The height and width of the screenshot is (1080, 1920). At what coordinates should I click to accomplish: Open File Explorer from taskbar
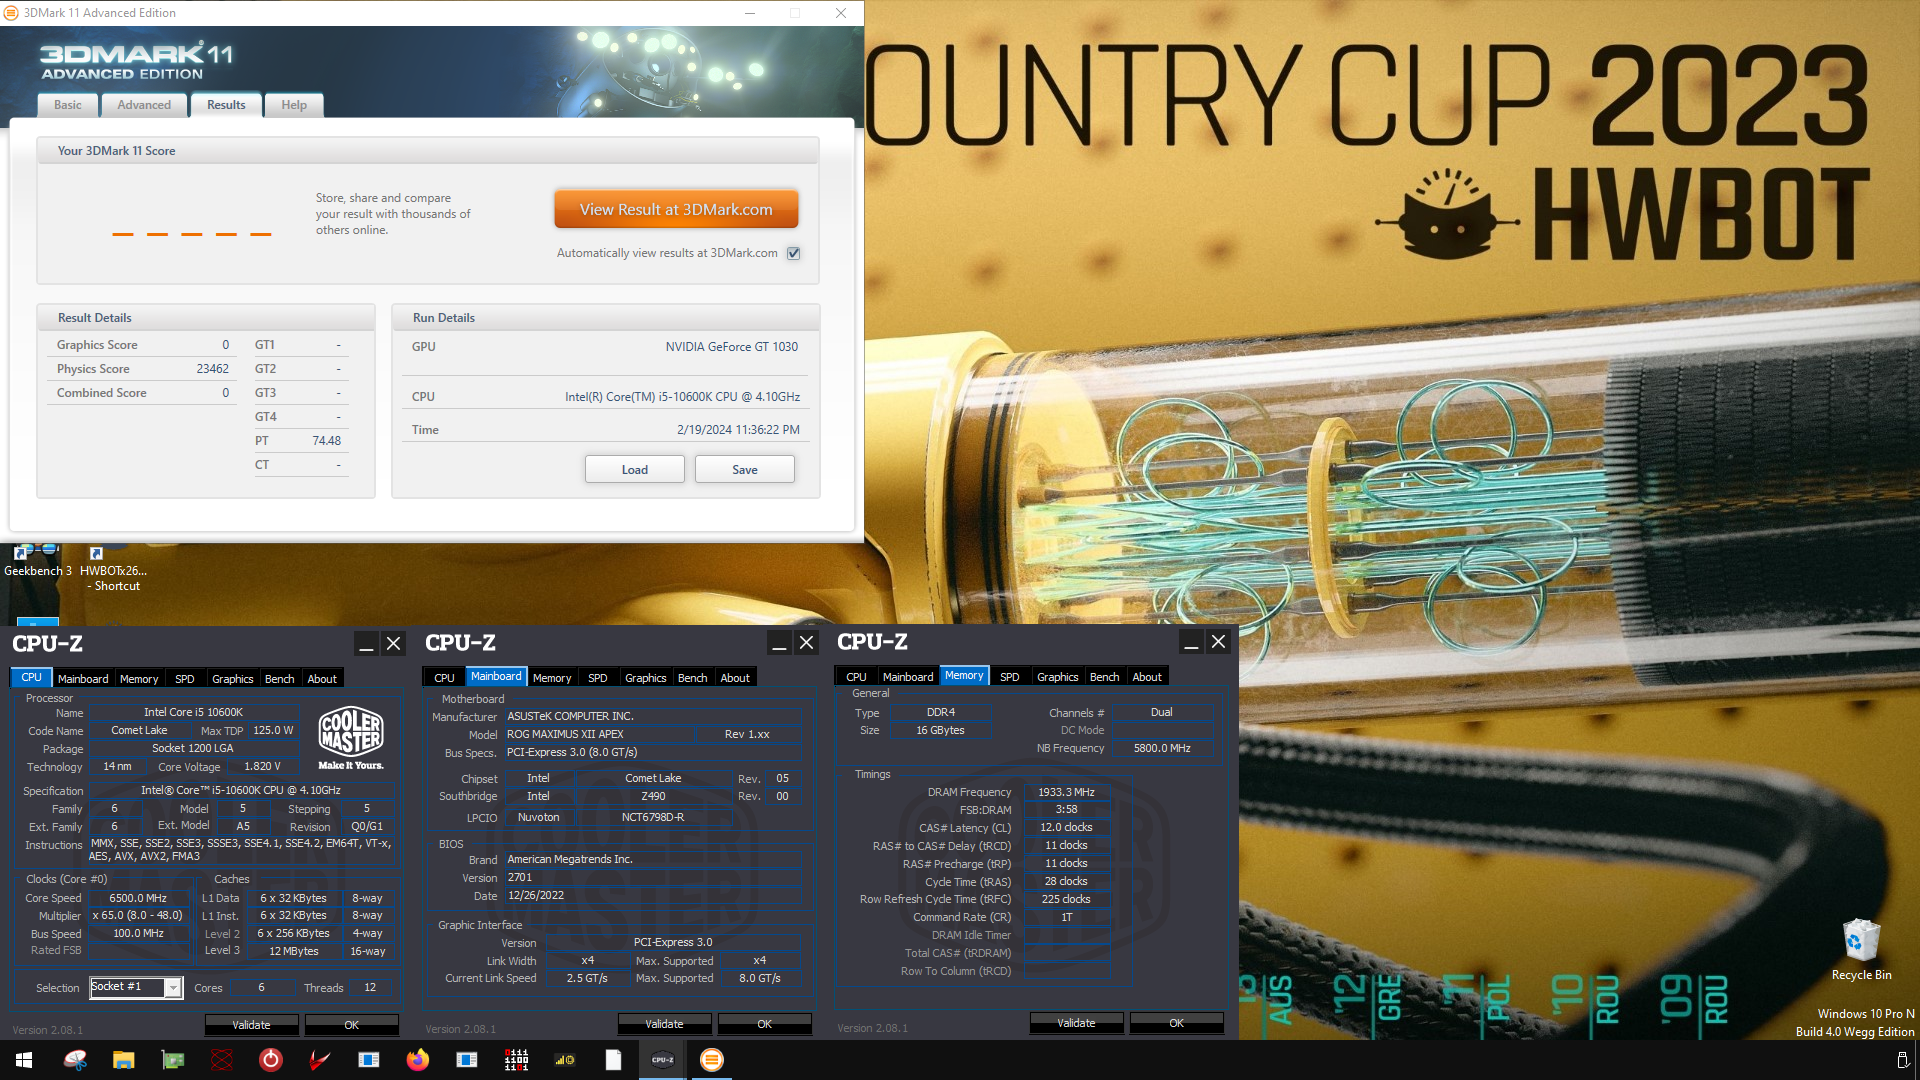coord(123,1060)
